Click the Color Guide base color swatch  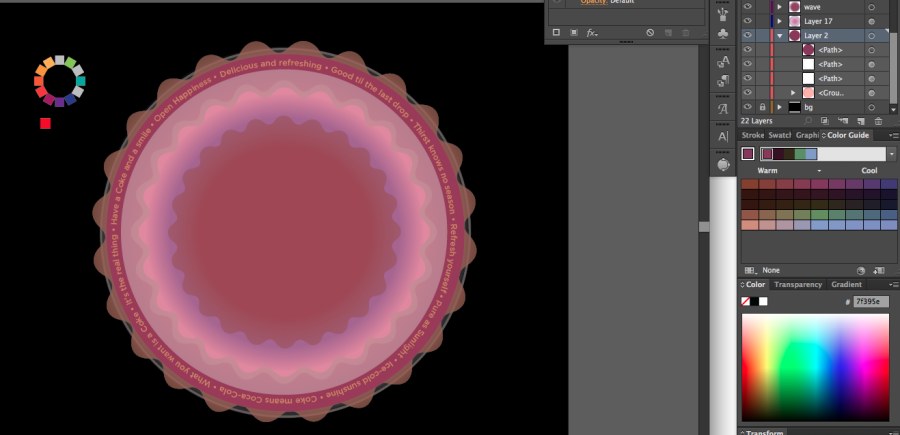(x=747, y=154)
